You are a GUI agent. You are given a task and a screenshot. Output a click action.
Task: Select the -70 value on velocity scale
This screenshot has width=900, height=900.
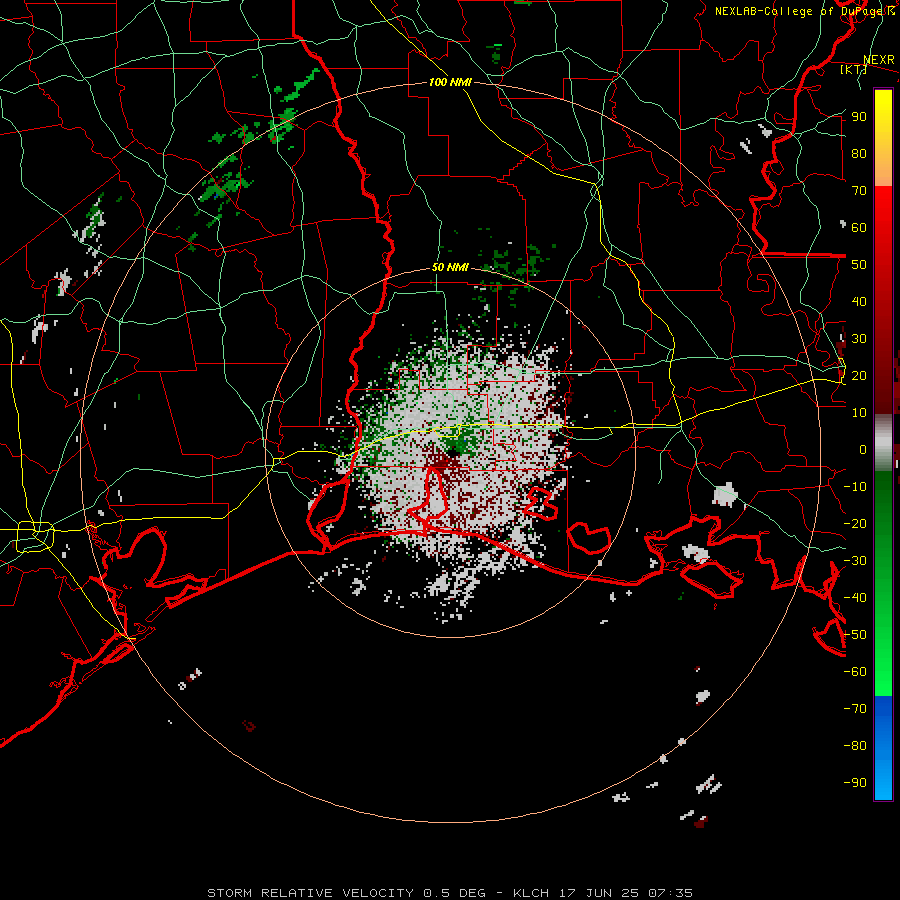855,709
